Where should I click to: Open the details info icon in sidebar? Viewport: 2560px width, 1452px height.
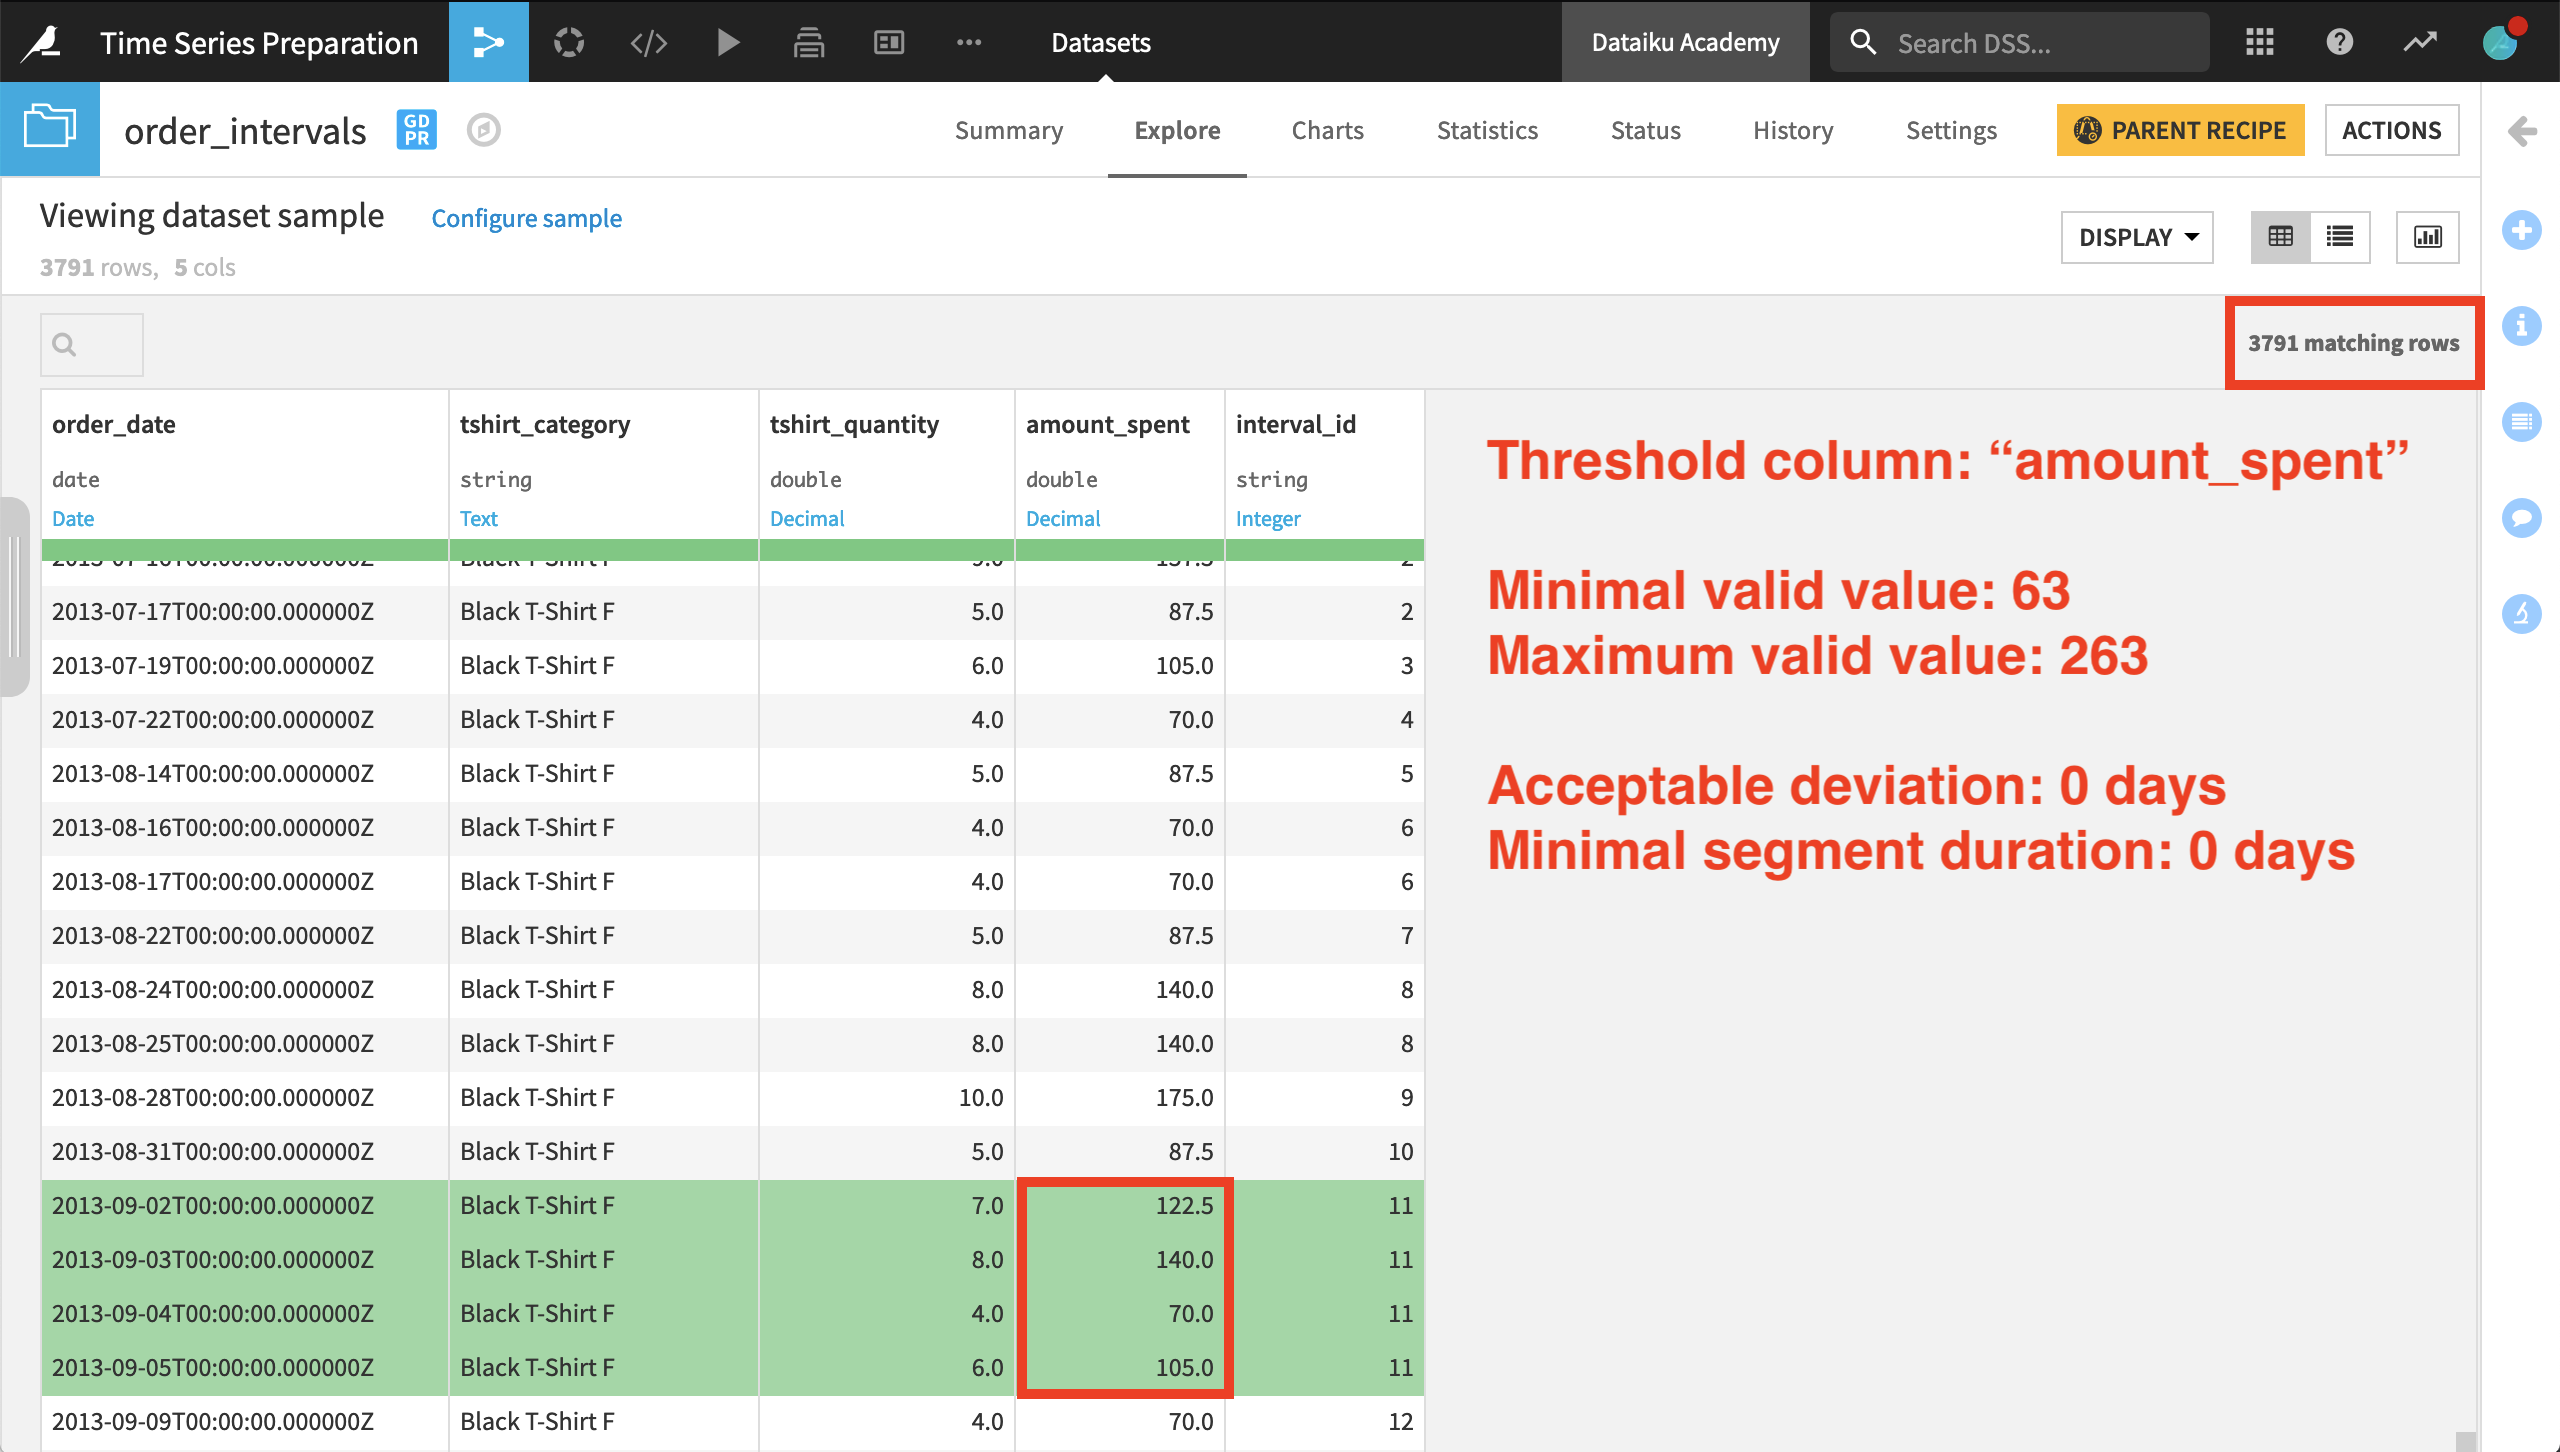click(2521, 326)
